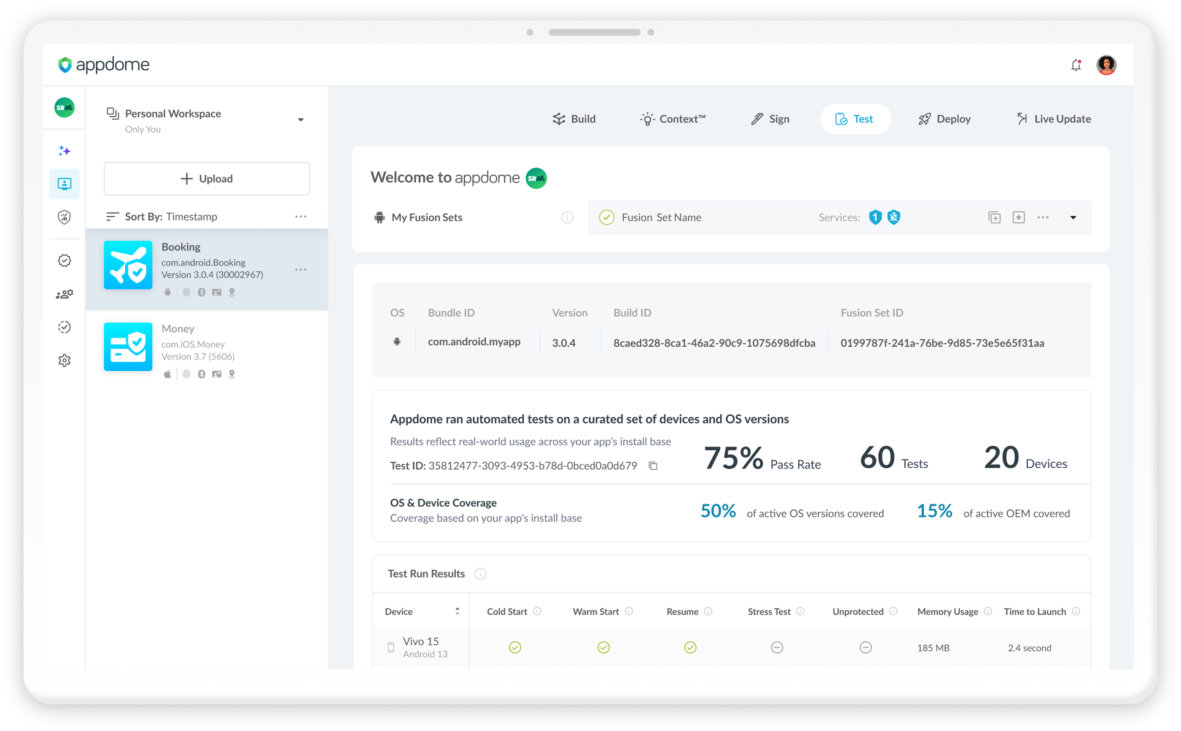The image size is (1181, 731).
Task: Click the 185 MB memory usage value
Action: coord(933,648)
